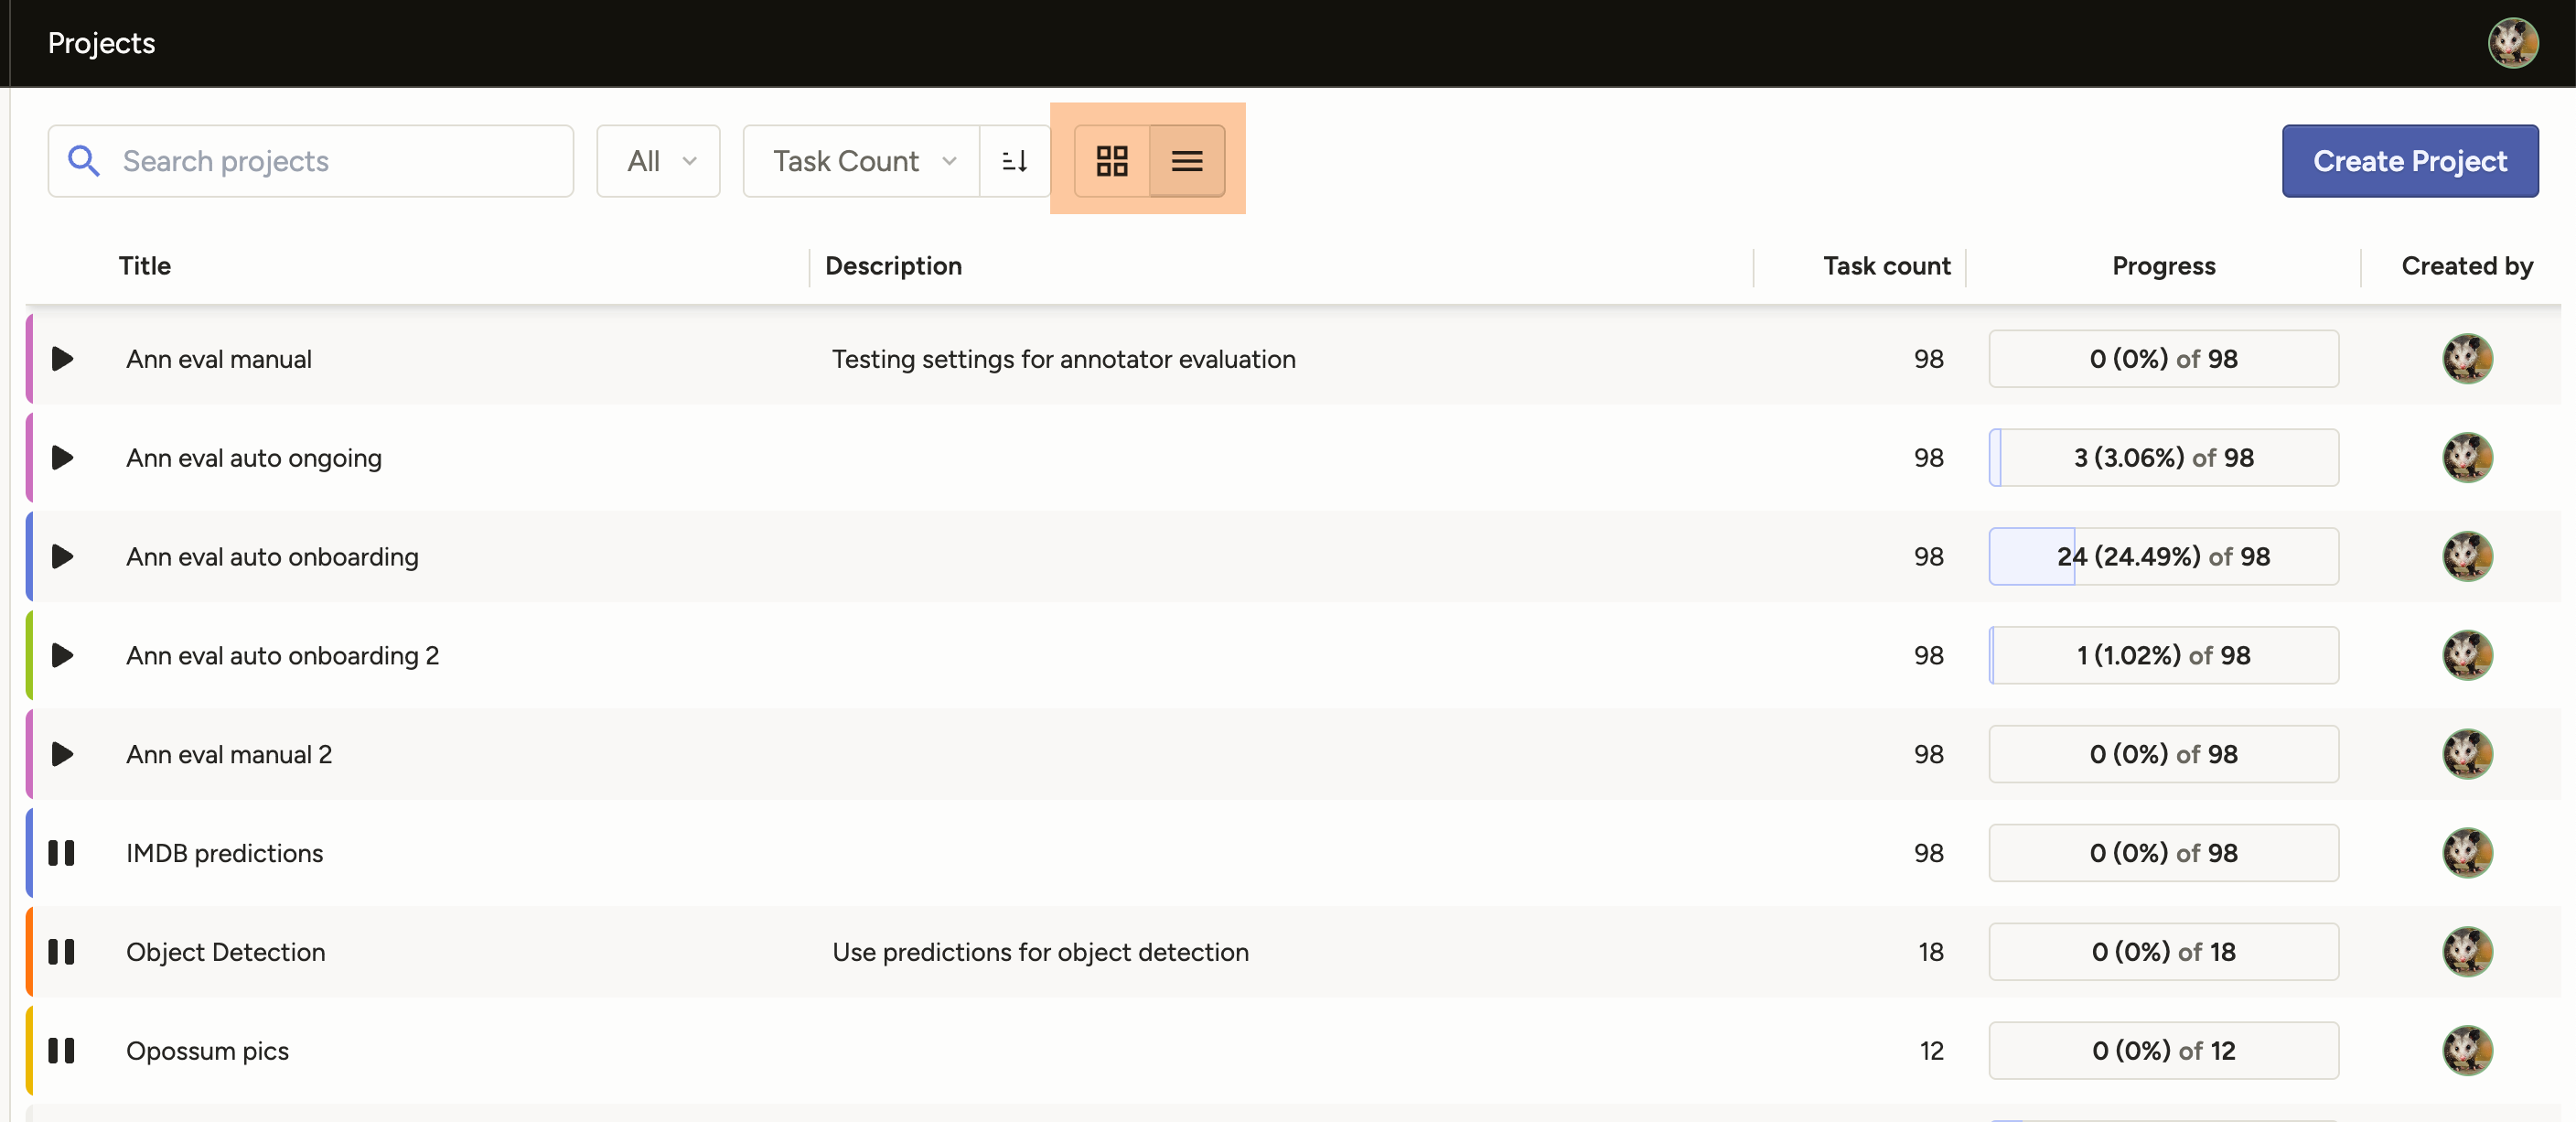Open the All filter dropdown
The image size is (2576, 1122).
(x=657, y=160)
